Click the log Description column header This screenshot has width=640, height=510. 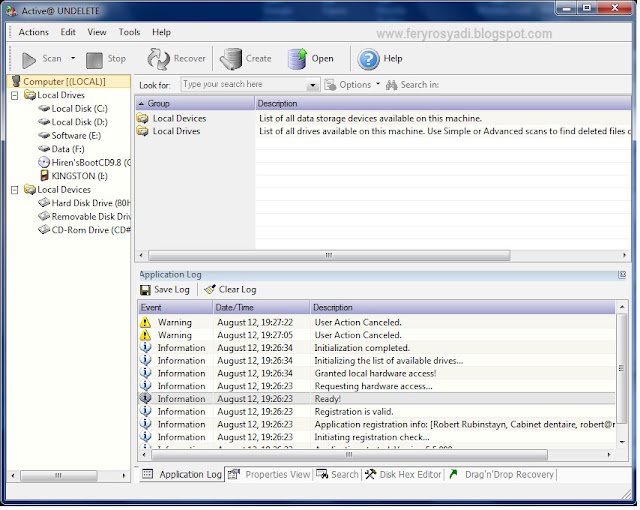462,308
